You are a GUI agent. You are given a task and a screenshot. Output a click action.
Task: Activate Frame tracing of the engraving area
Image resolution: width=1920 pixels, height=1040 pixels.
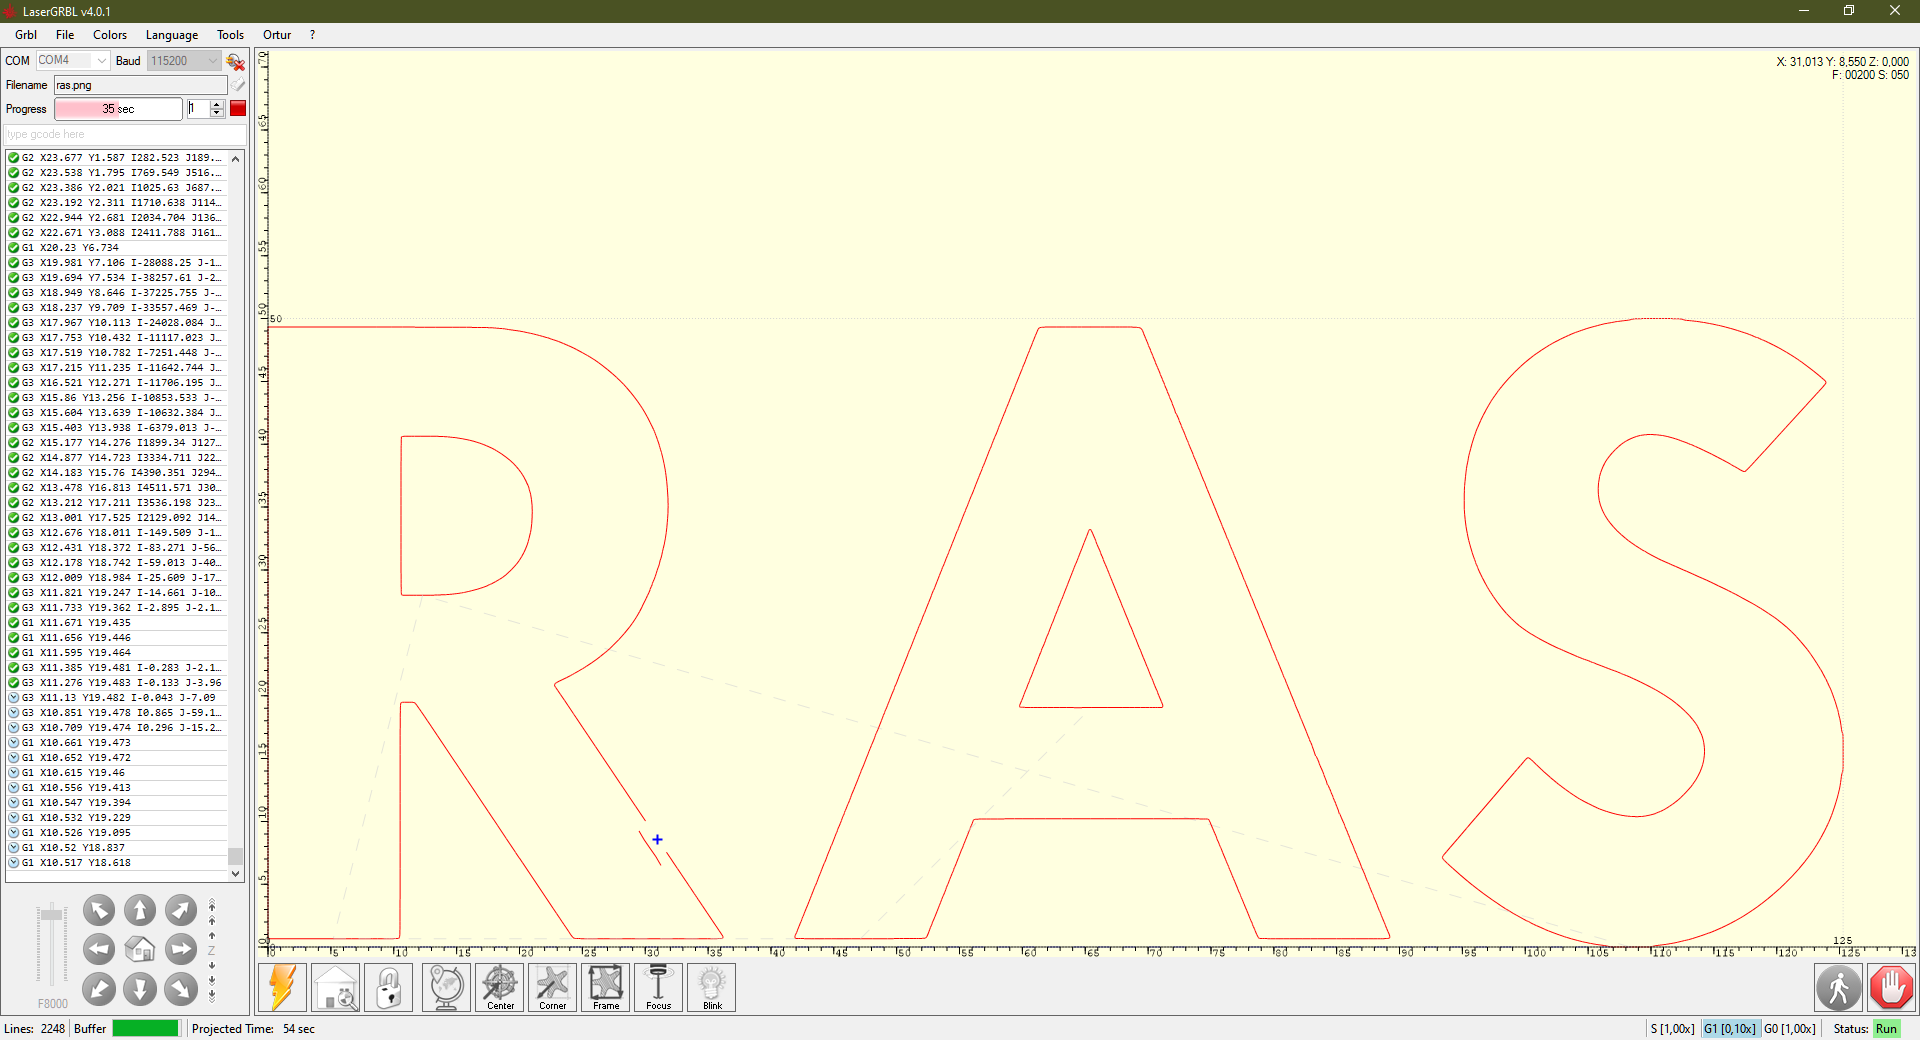click(x=605, y=987)
